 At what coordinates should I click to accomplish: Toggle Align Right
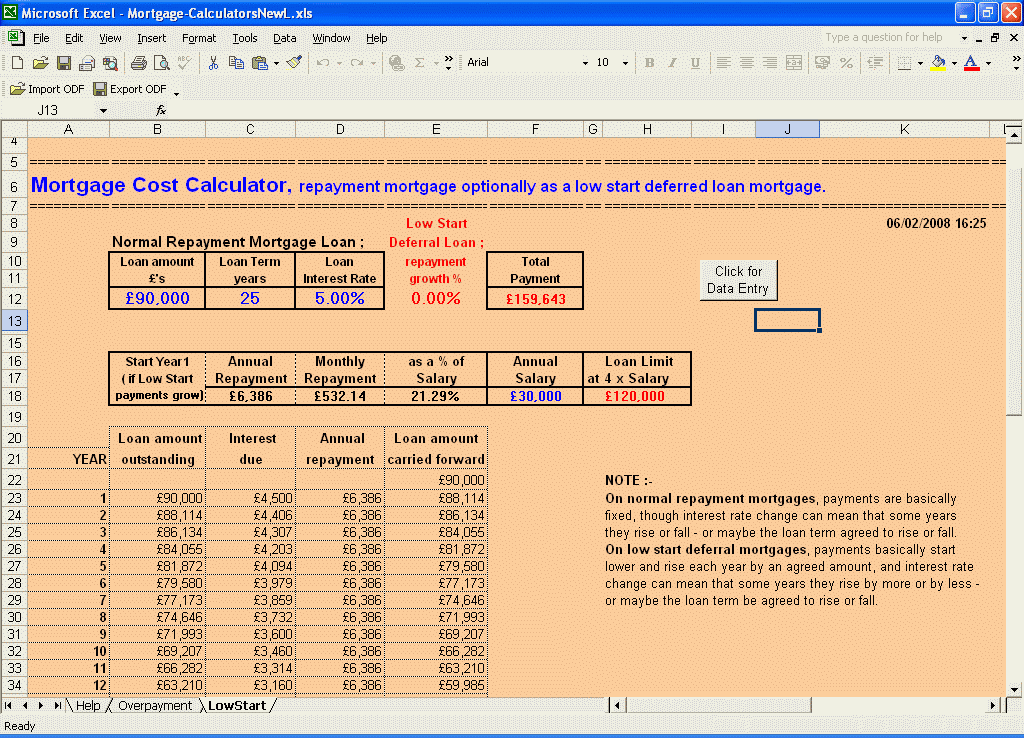(771, 63)
